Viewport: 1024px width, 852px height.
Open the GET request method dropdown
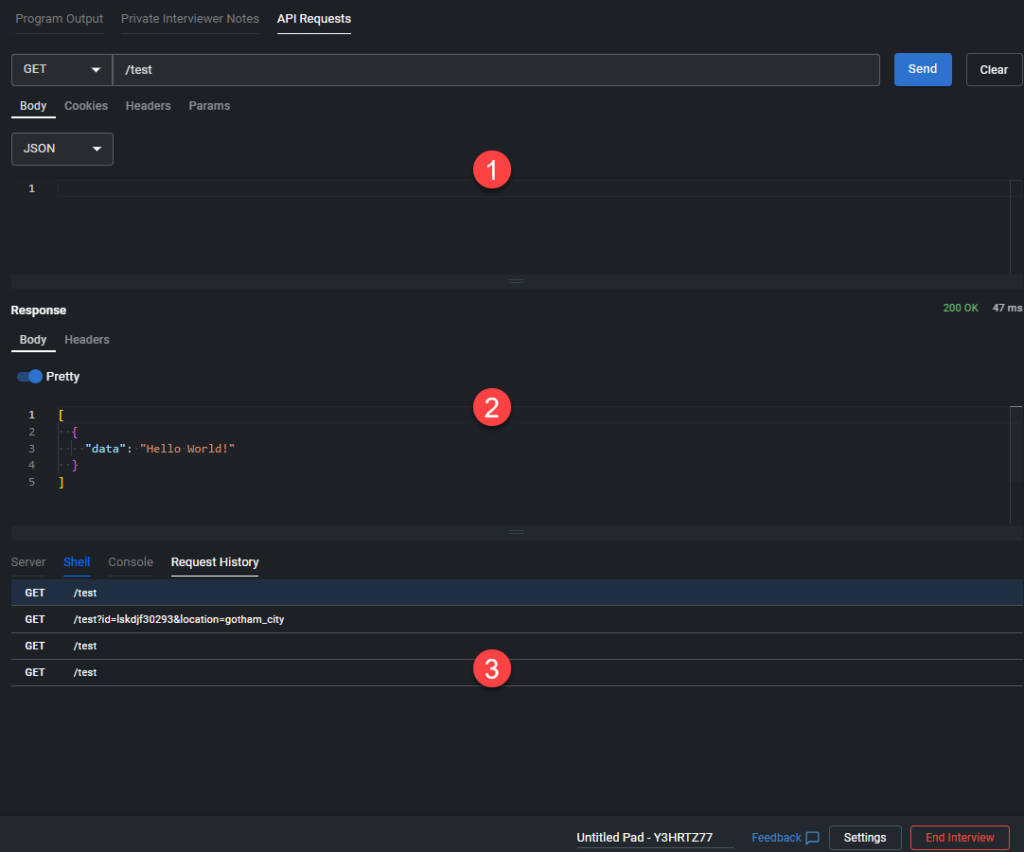pos(60,69)
